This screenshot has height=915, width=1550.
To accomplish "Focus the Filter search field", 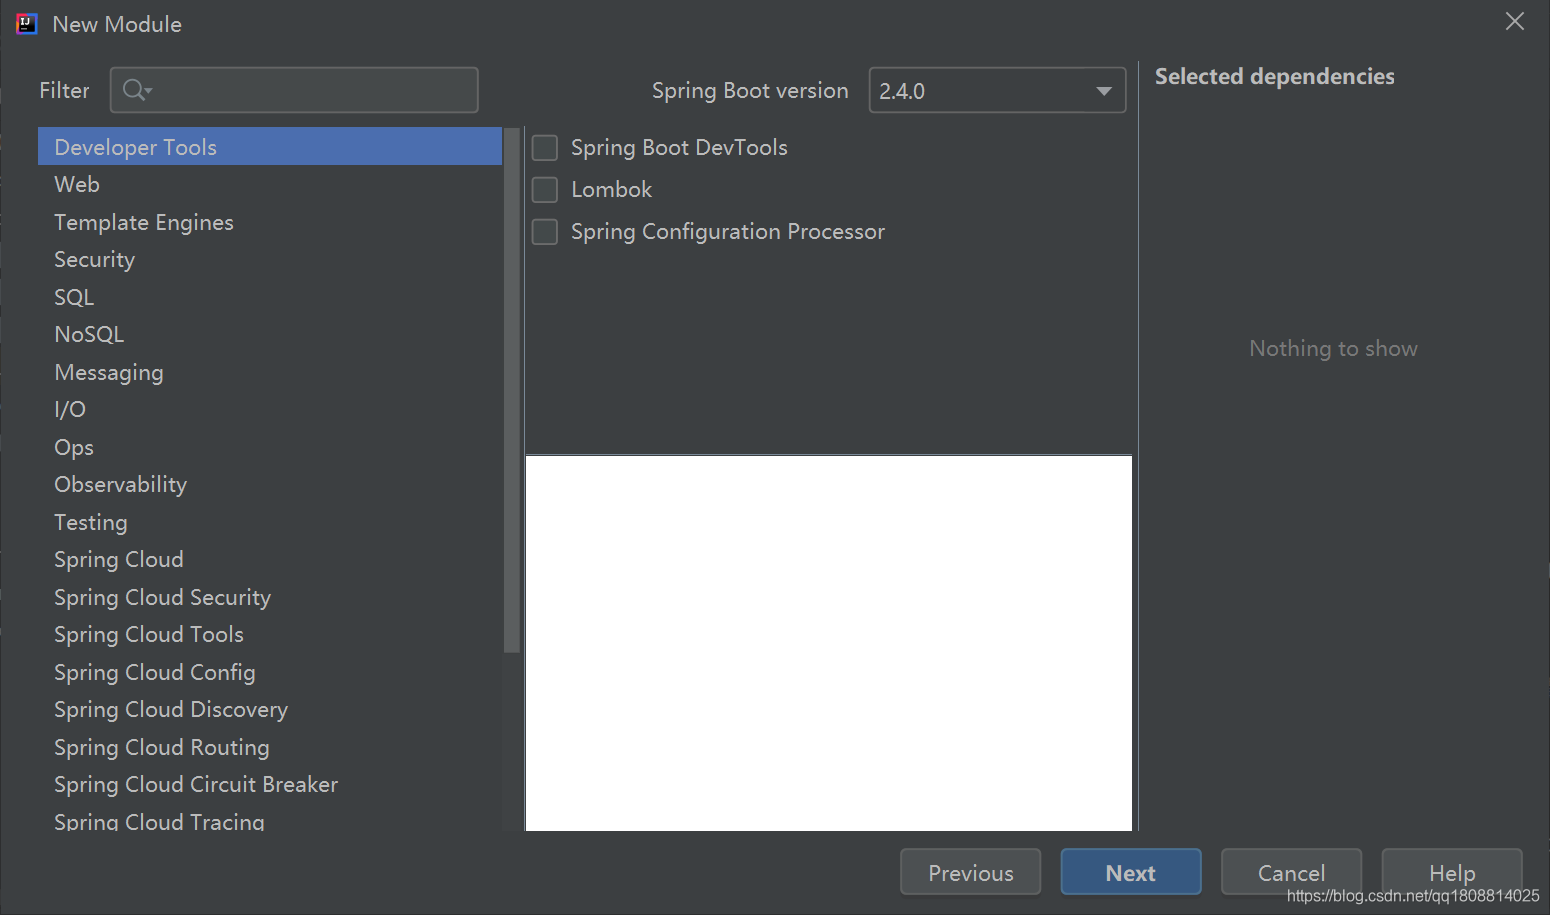I will 310,91.
